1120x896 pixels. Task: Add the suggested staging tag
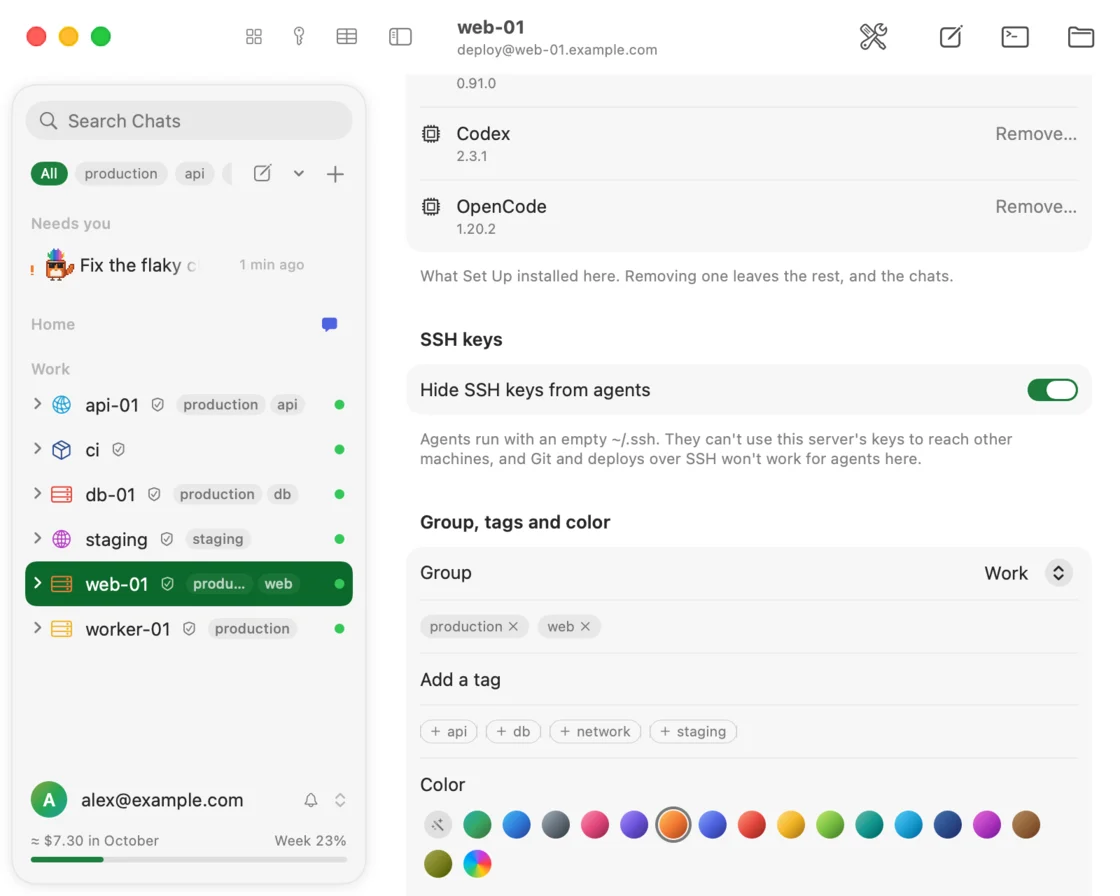click(693, 732)
